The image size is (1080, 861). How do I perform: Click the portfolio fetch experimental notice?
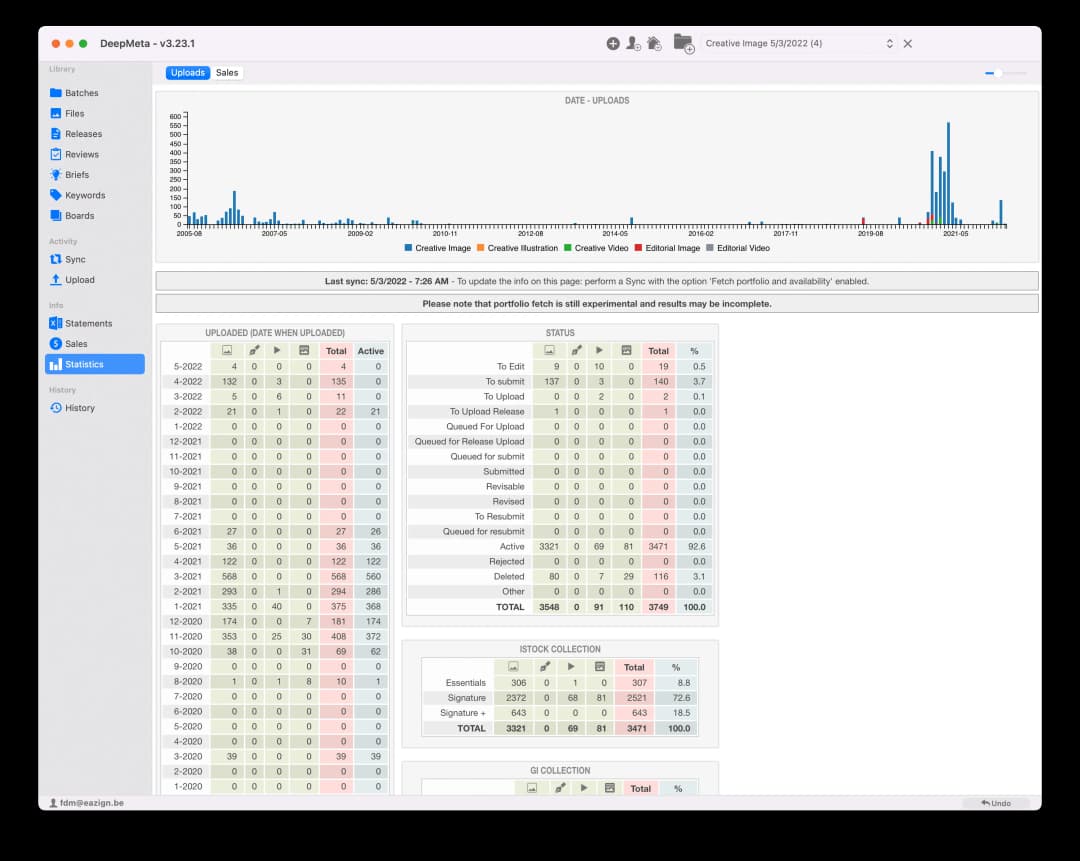pyautogui.click(x=596, y=304)
